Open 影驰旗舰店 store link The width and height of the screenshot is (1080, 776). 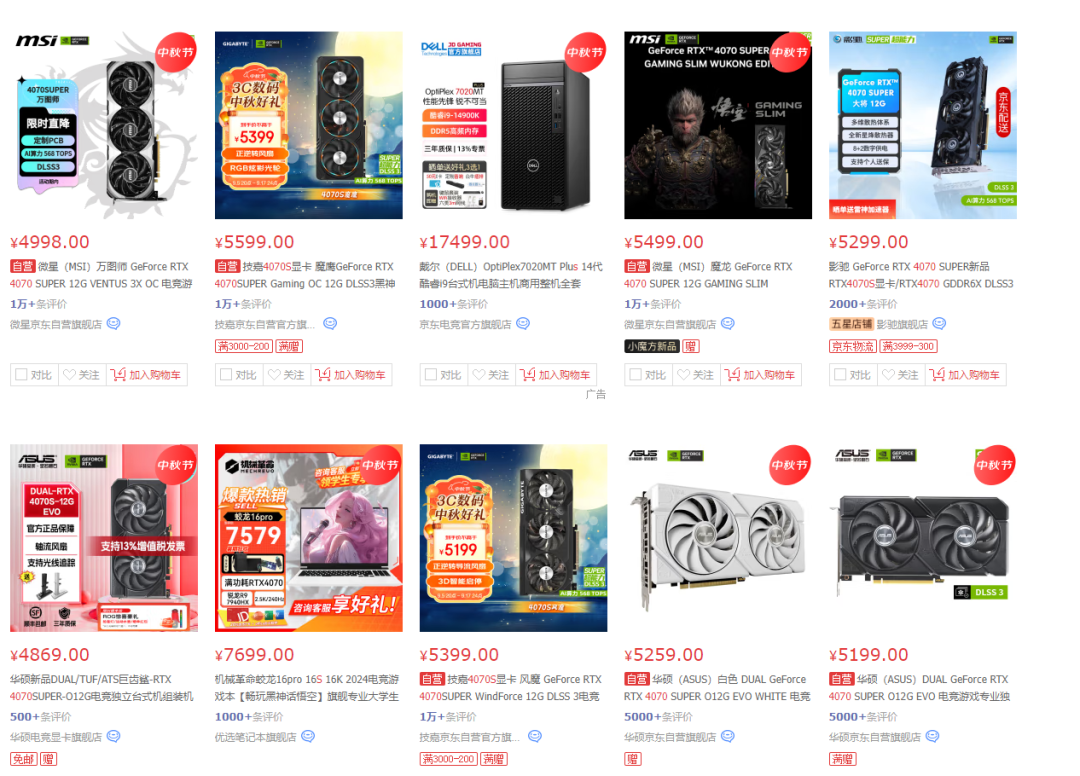tap(902, 324)
